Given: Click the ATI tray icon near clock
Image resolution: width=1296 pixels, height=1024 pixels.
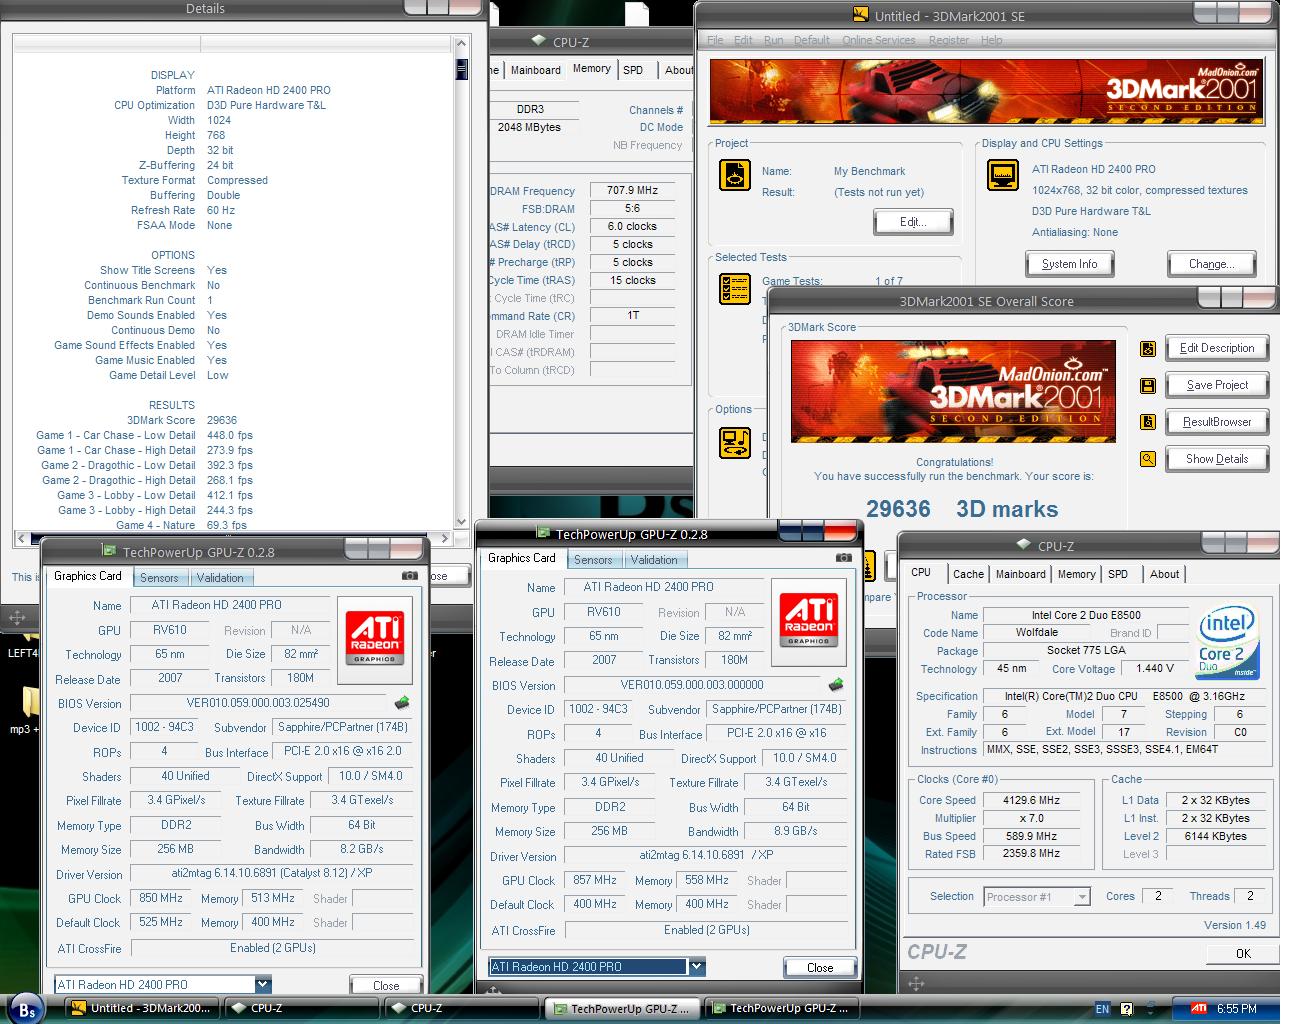Looking at the screenshot, I should tap(1198, 1008).
